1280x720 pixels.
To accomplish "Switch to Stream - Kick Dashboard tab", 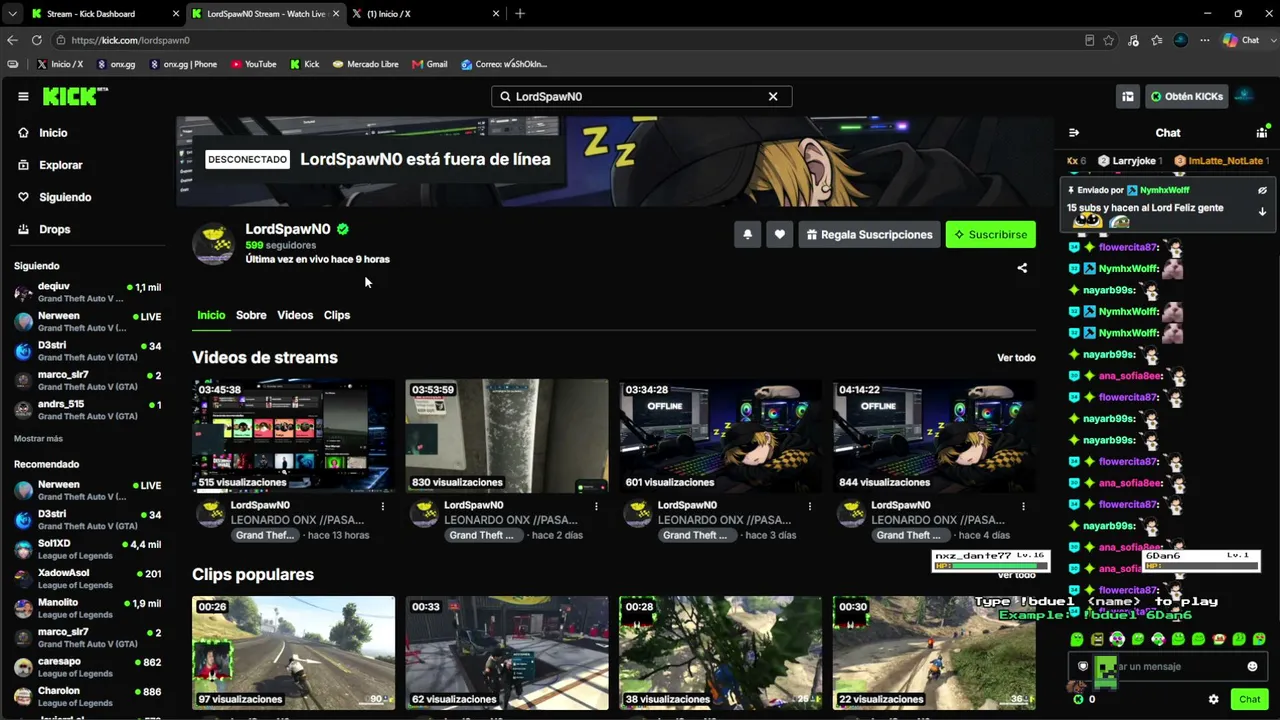I will point(104,14).
